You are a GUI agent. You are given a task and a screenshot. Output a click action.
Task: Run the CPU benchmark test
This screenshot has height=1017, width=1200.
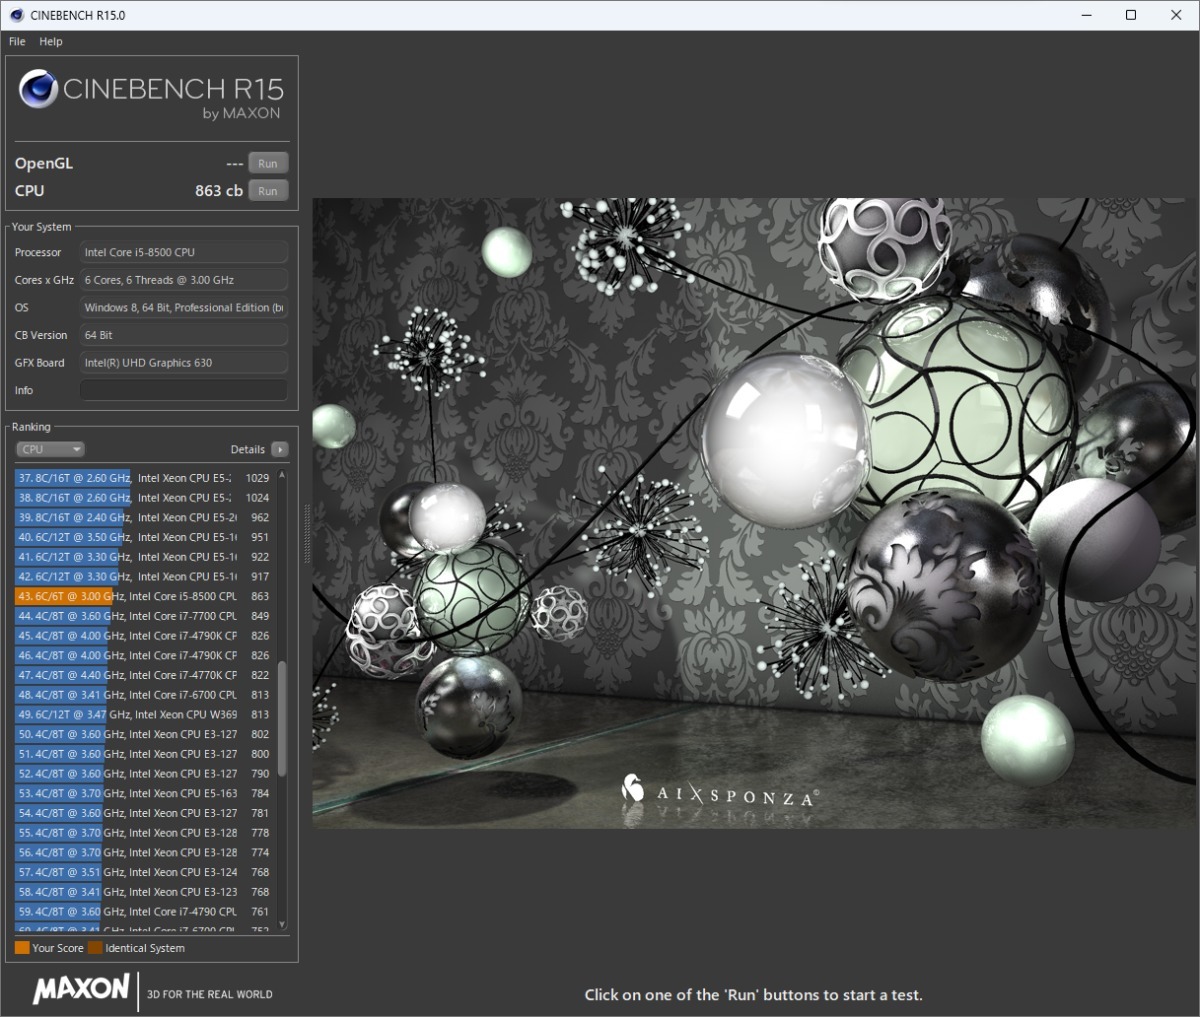tap(267, 191)
